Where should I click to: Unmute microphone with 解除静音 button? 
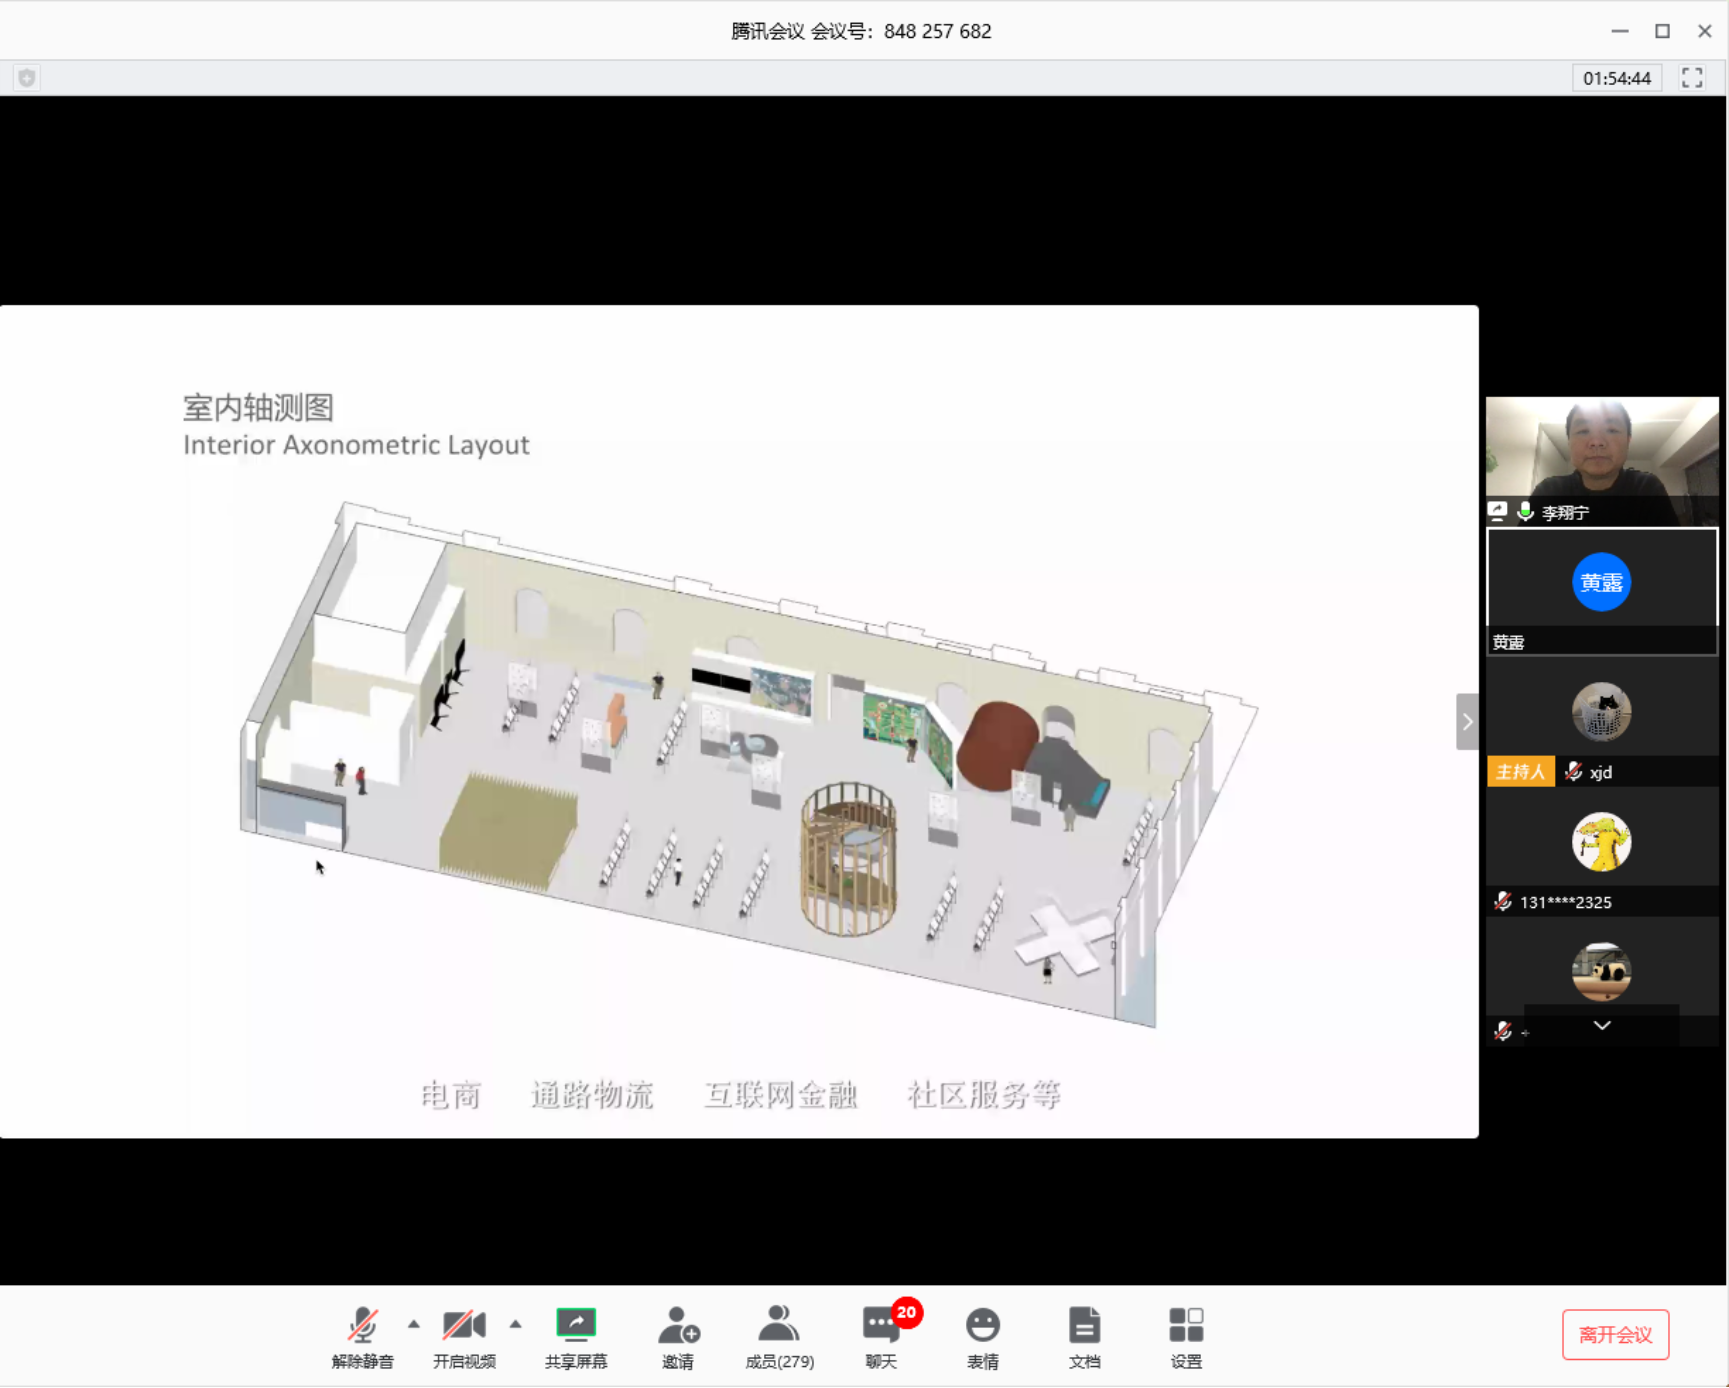point(362,1336)
